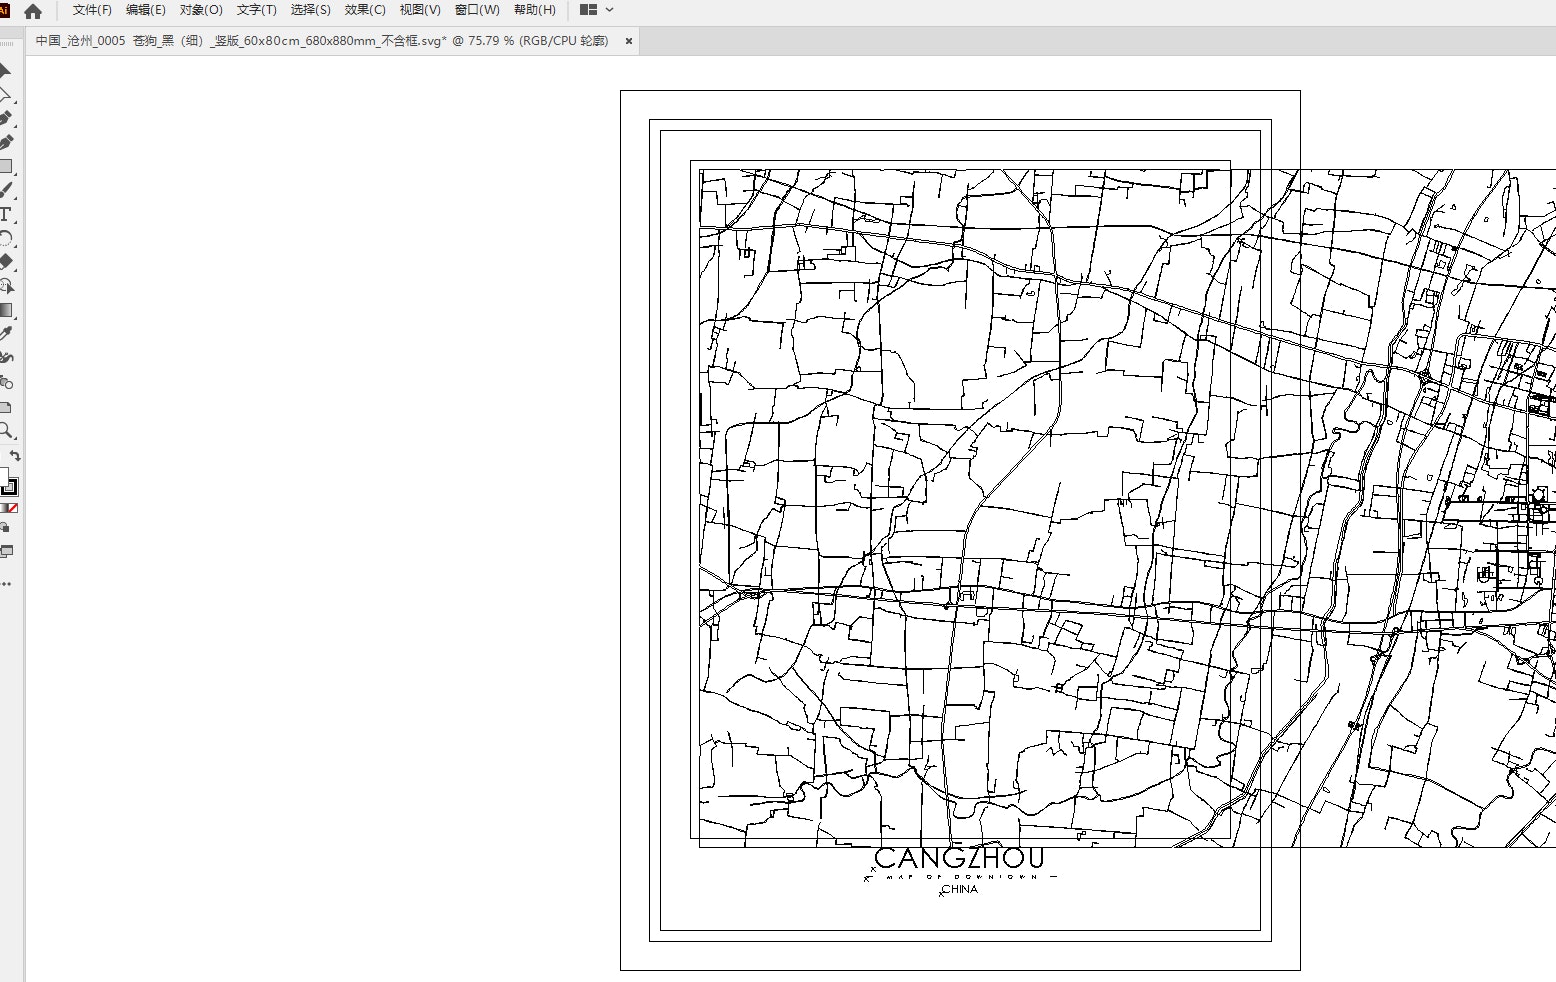Pick the Rectangle tool
The width and height of the screenshot is (1556, 982).
click(5, 166)
